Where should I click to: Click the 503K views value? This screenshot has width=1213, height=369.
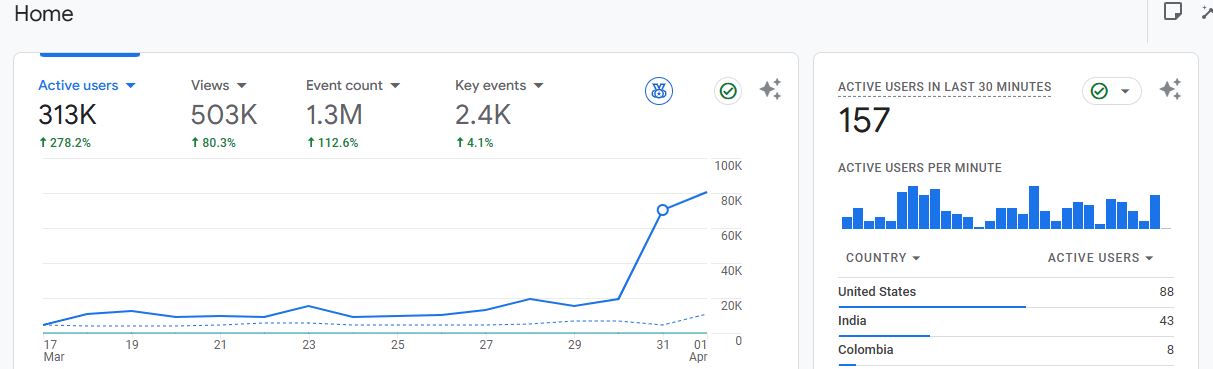pyautogui.click(x=224, y=116)
